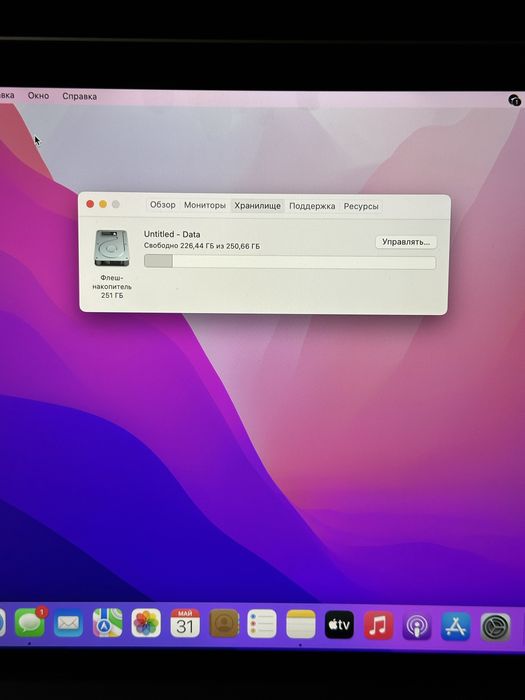This screenshot has height=700, width=525.
Task: Open the Поддержка tab
Action: click(312, 206)
